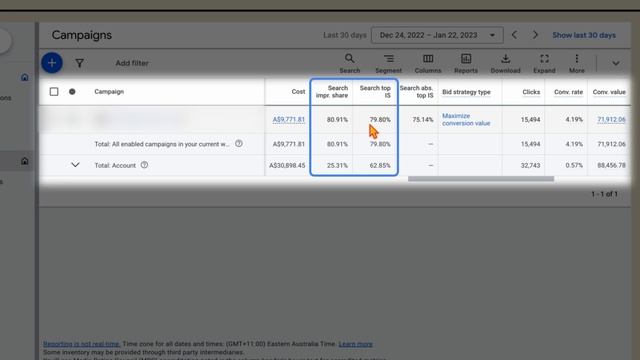
Task: Select the 32,743 account clicks cell
Action: [530, 165]
